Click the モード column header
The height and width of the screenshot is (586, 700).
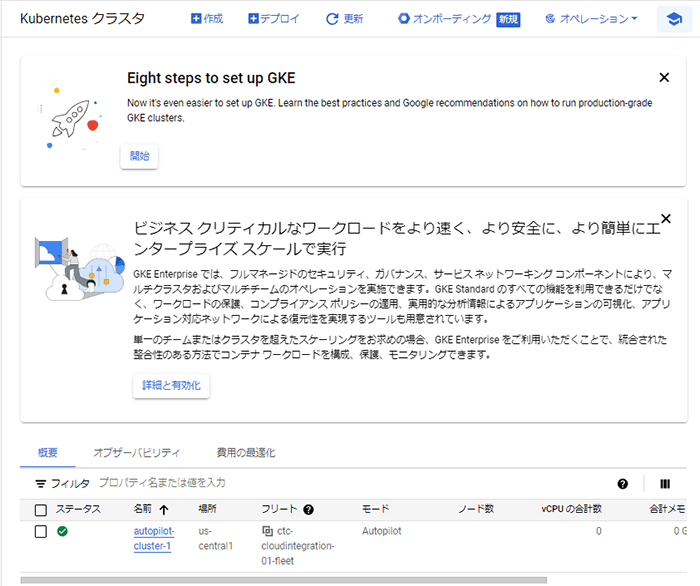click(x=375, y=509)
